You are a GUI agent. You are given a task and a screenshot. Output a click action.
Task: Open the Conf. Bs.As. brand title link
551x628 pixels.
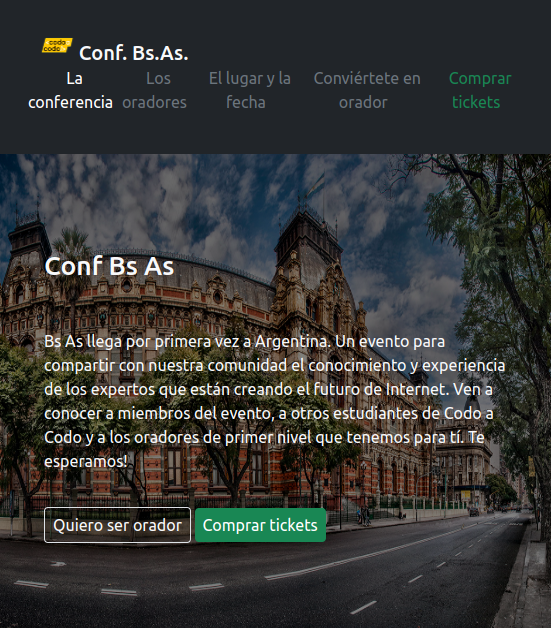(x=134, y=53)
